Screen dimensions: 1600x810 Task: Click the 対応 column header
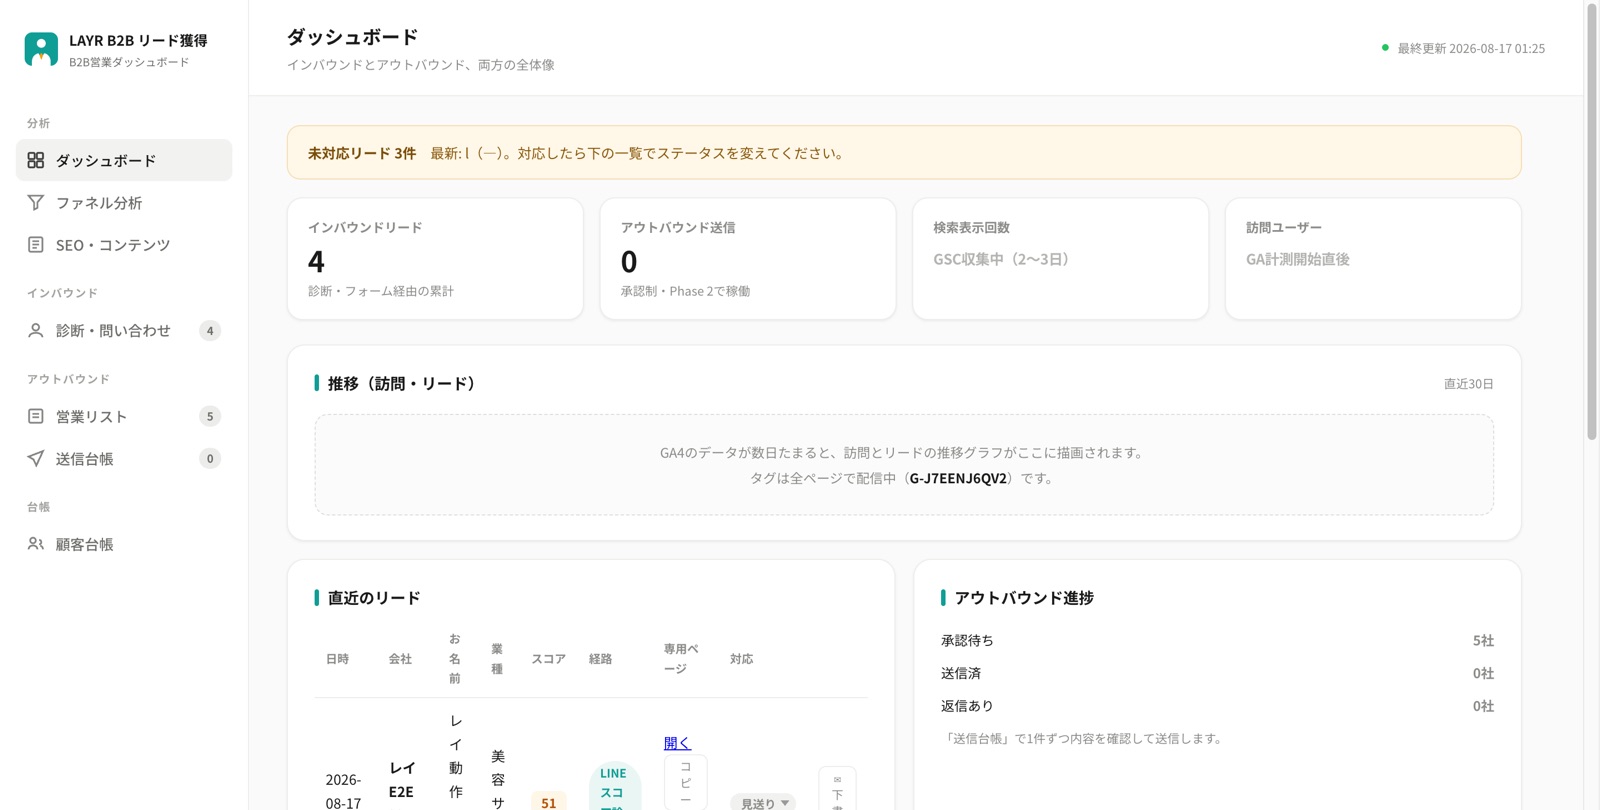tap(741, 659)
